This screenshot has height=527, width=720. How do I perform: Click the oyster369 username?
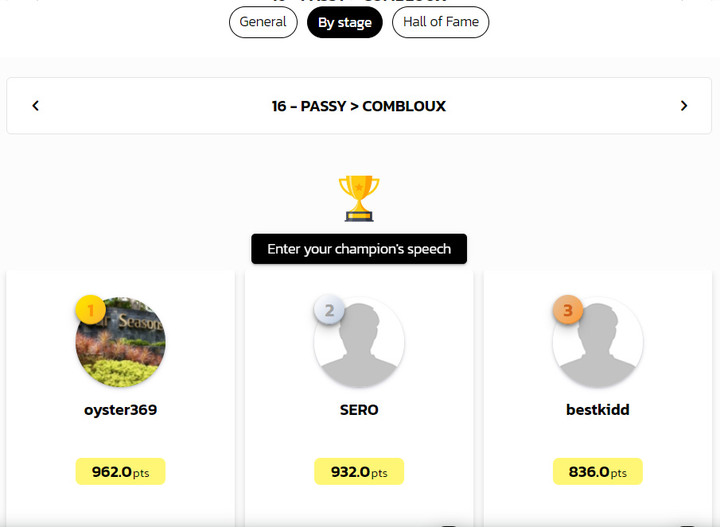120,409
